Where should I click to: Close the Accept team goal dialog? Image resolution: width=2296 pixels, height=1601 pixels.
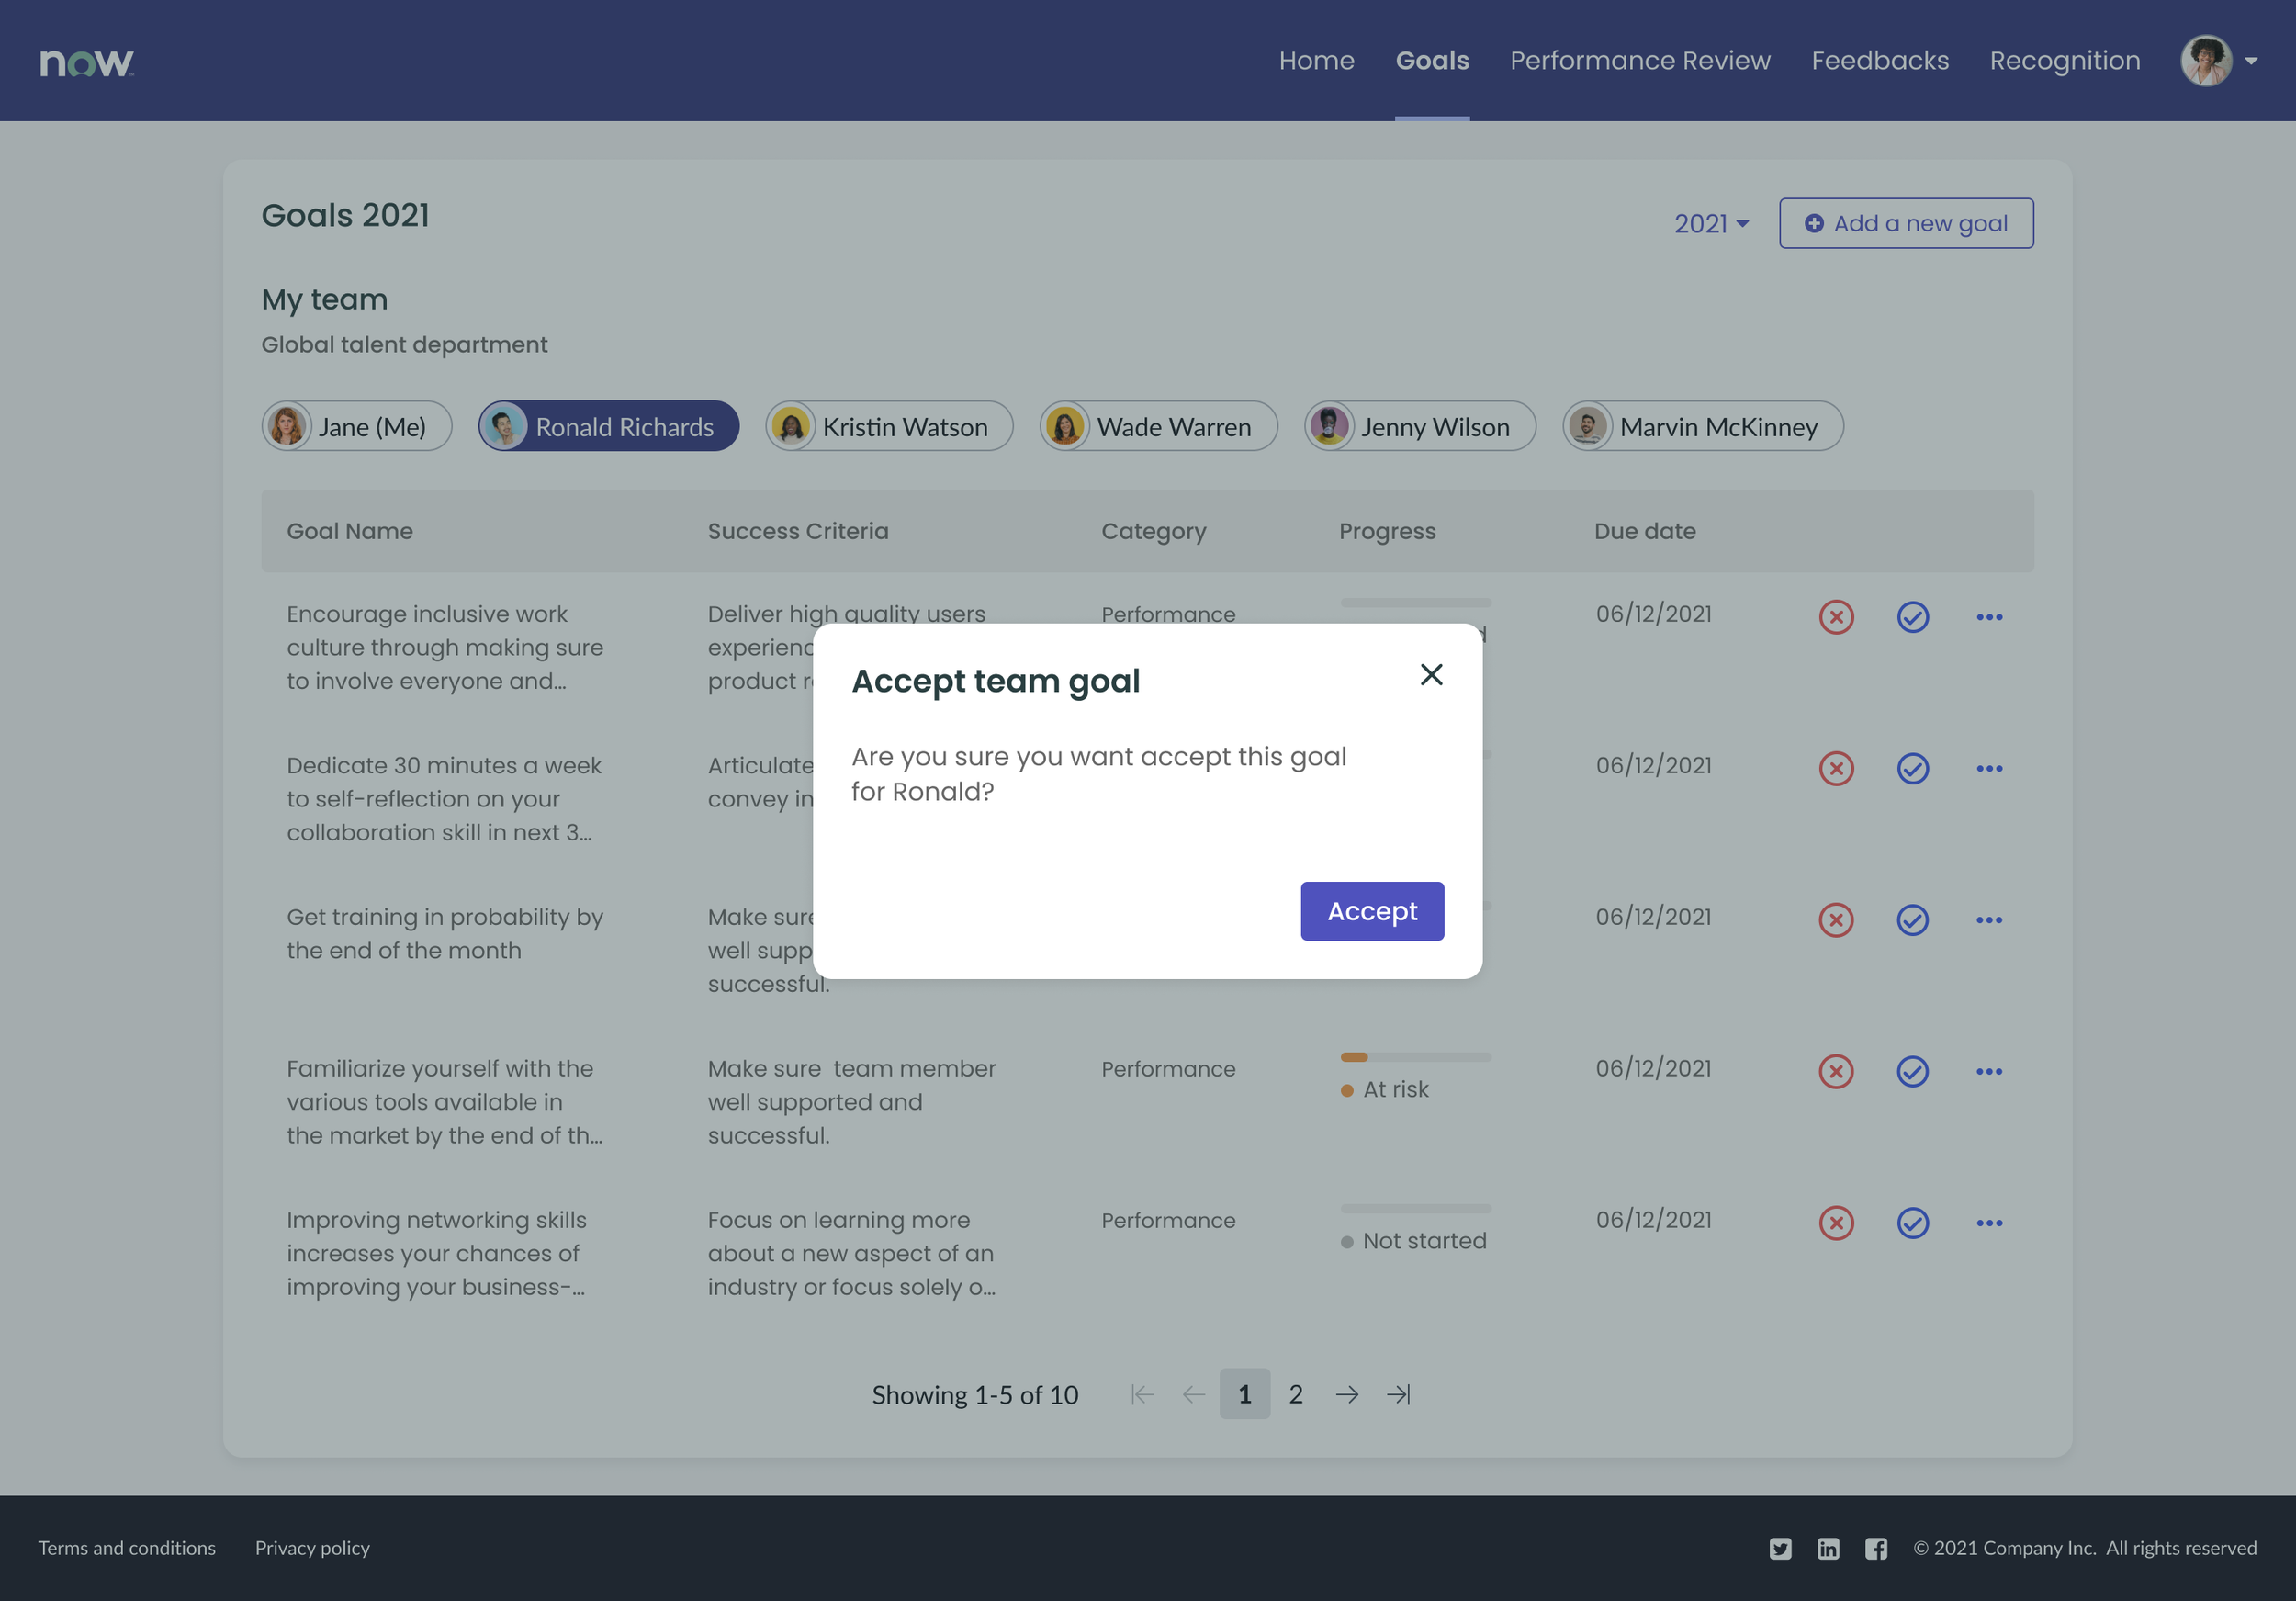[1431, 675]
